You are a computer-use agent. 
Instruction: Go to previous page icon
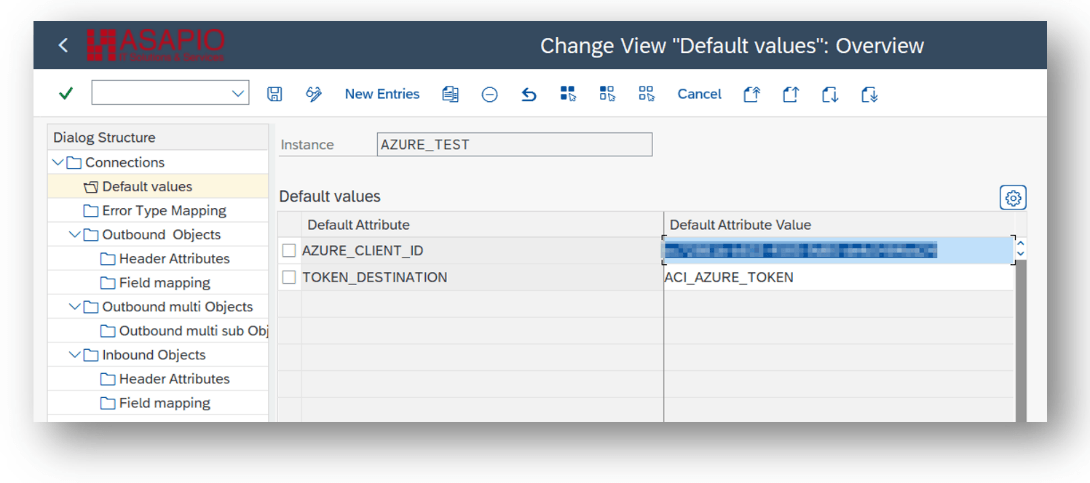point(790,95)
